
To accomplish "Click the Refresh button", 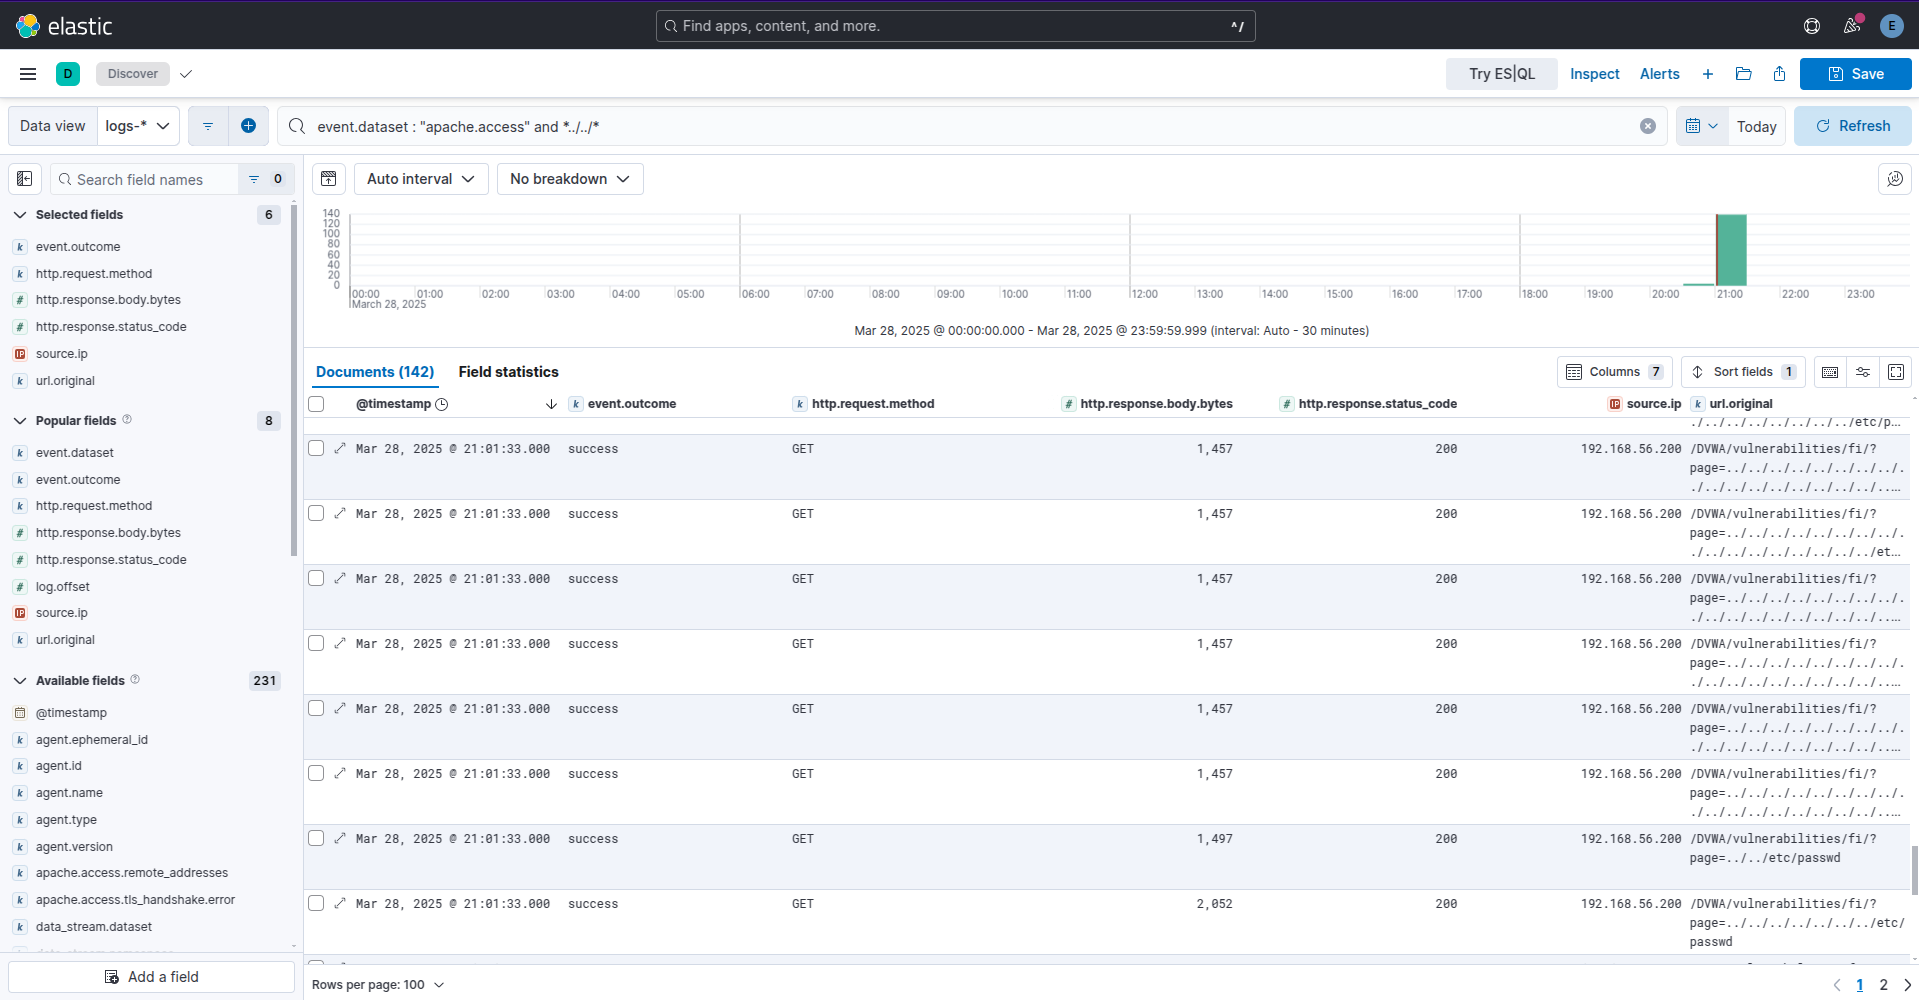I will 1852,126.
